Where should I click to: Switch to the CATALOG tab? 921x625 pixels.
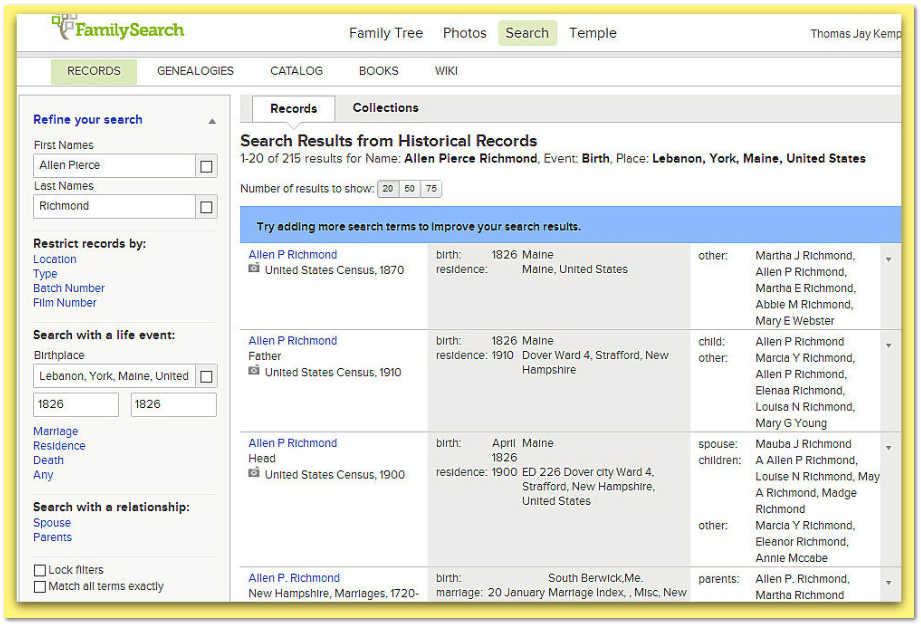click(x=297, y=71)
